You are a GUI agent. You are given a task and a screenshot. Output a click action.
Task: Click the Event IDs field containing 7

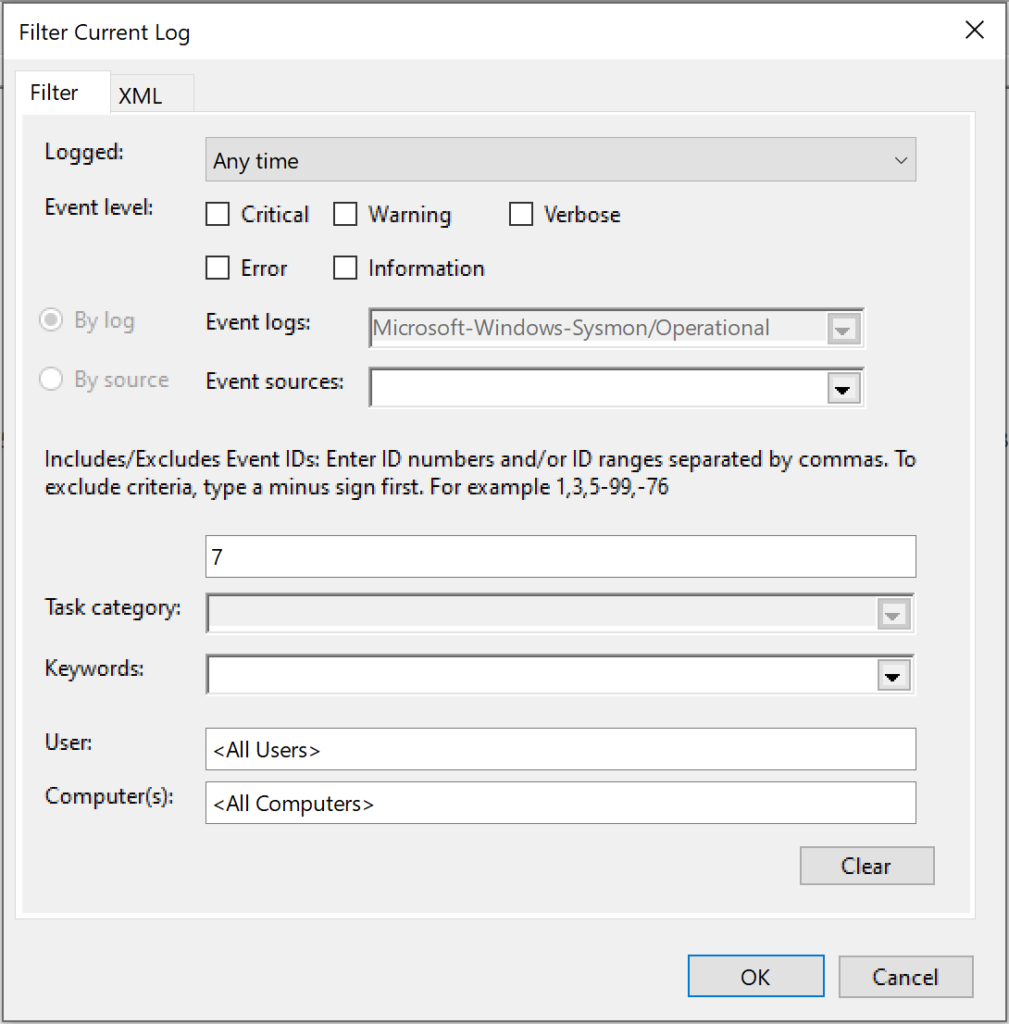click(560, 557)
